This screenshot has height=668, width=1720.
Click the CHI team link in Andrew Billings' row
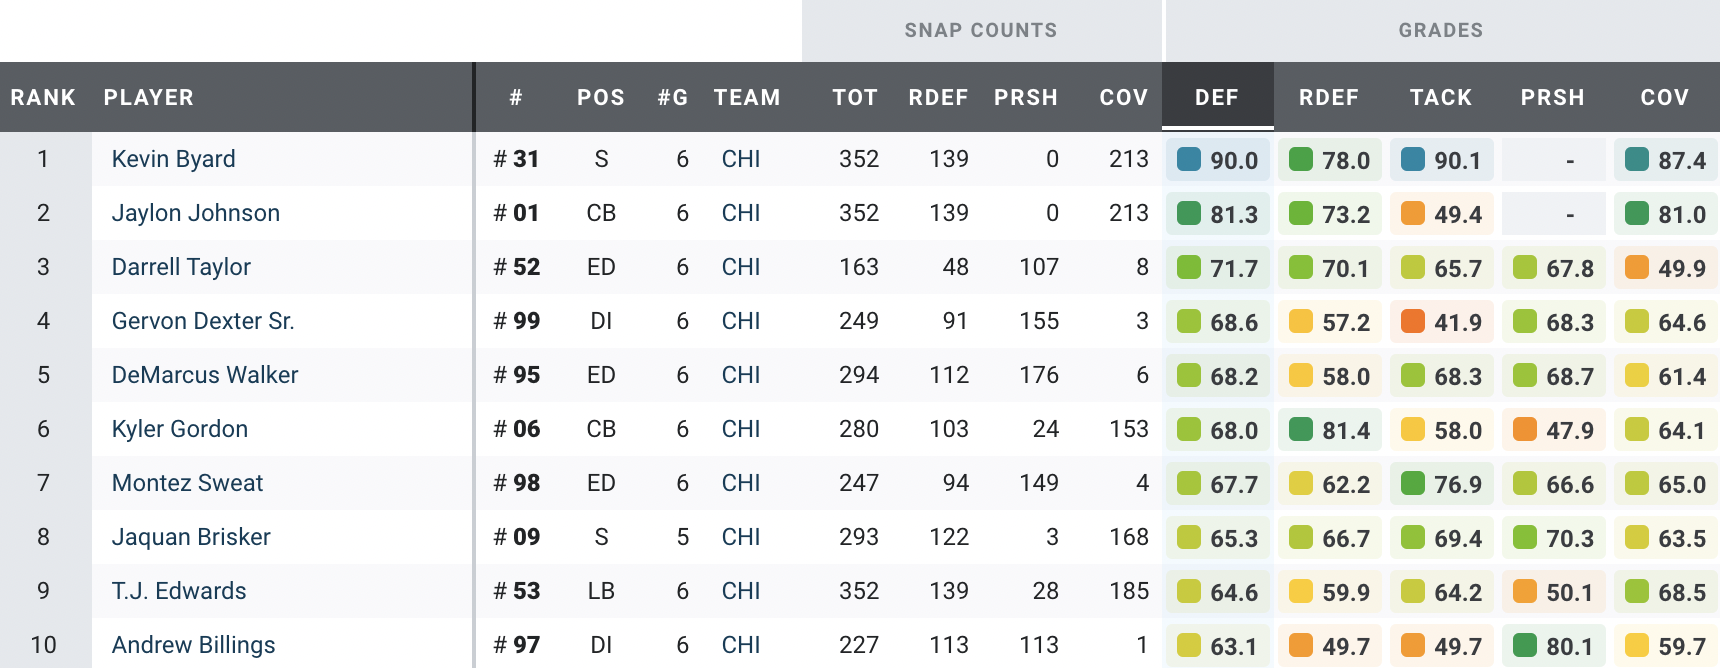(x=741, y=645)
